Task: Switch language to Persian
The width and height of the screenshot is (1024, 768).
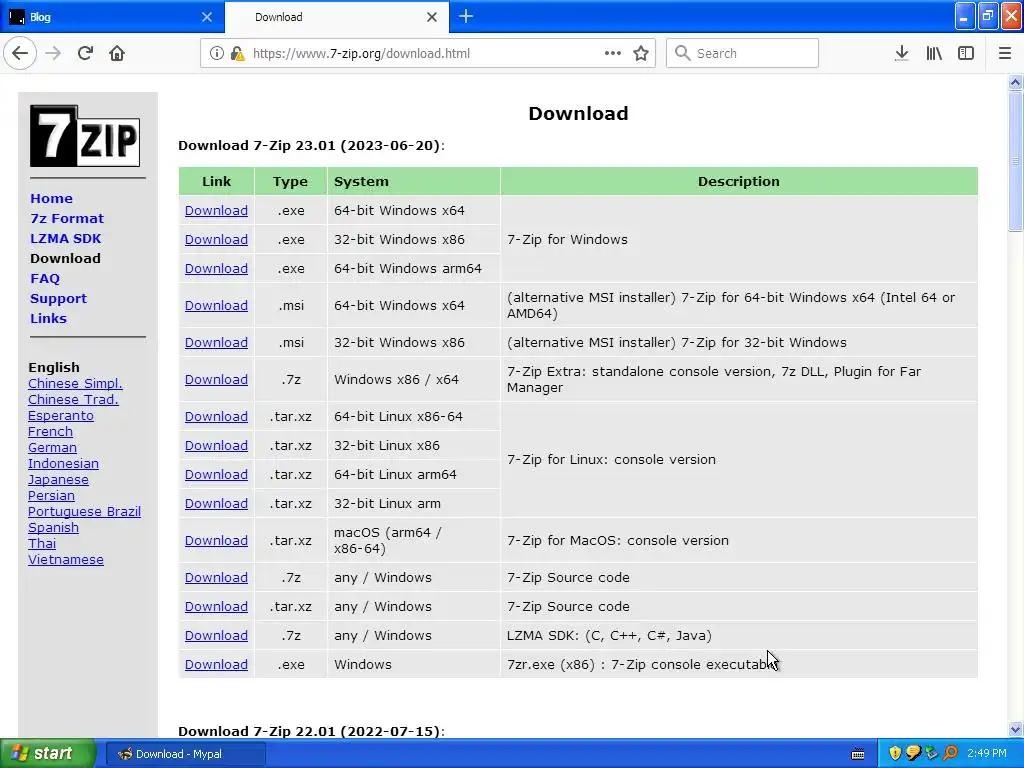Action: (x=51, y=496)
